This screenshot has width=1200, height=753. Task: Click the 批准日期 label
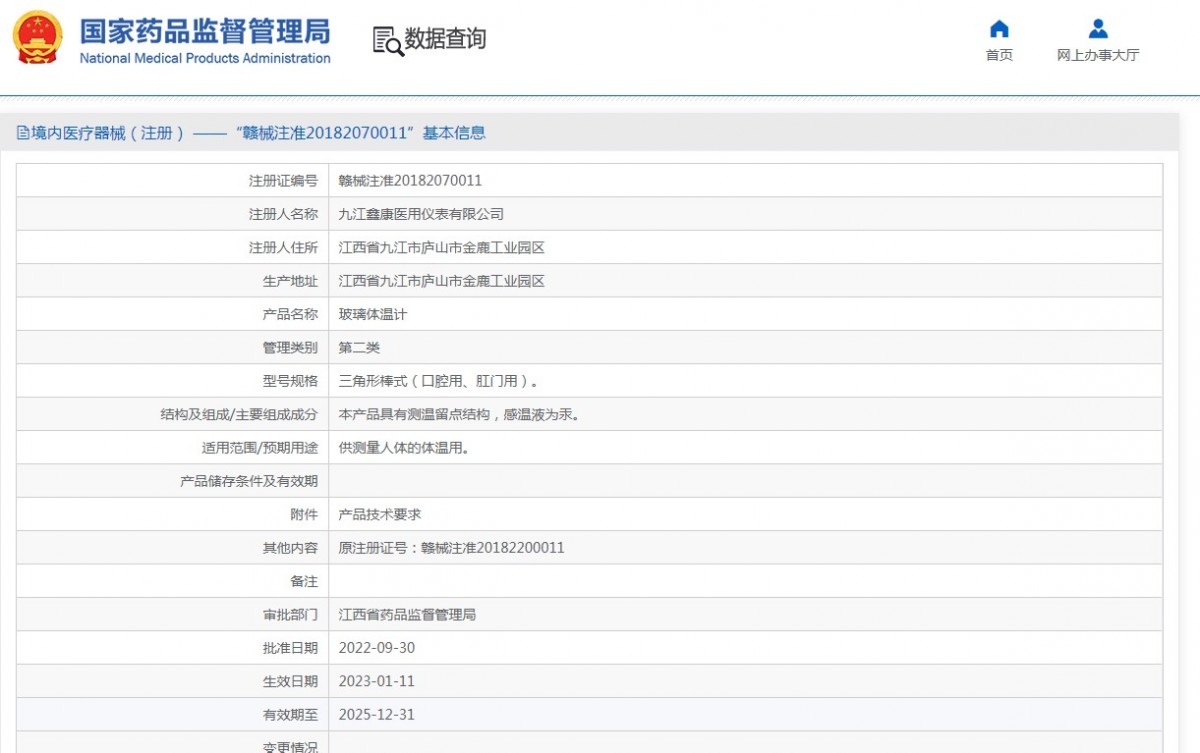(x=290, y=648)
